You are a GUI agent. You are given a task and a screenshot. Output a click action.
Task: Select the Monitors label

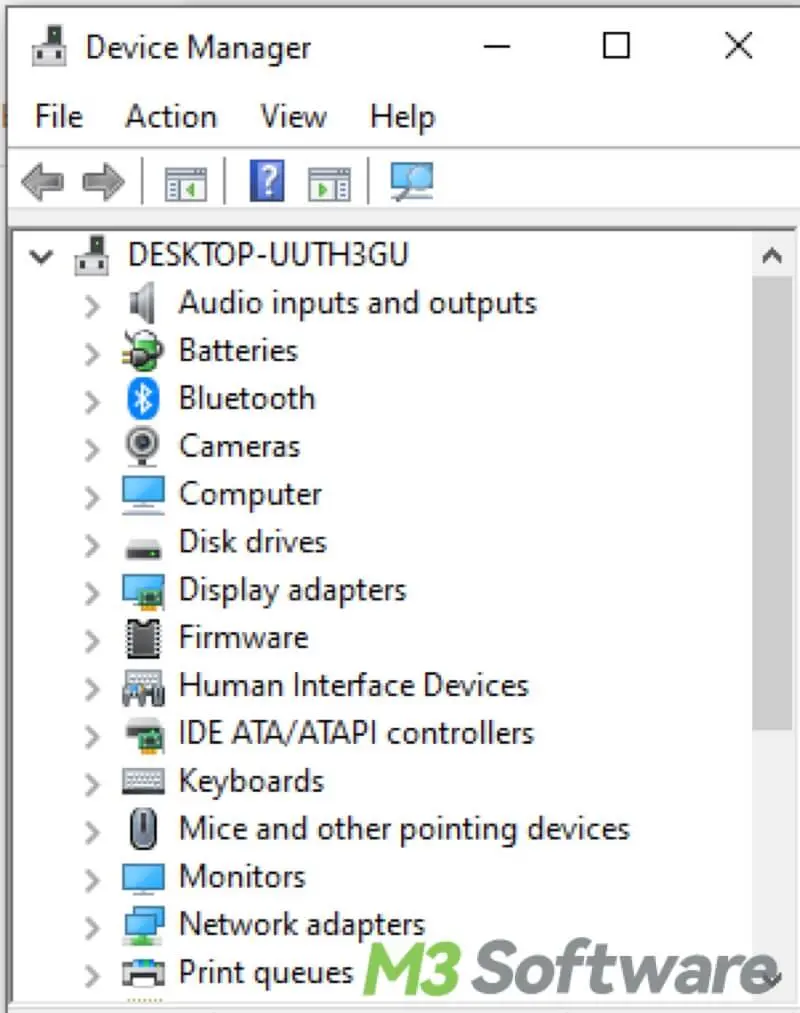[x=242, y=877]
